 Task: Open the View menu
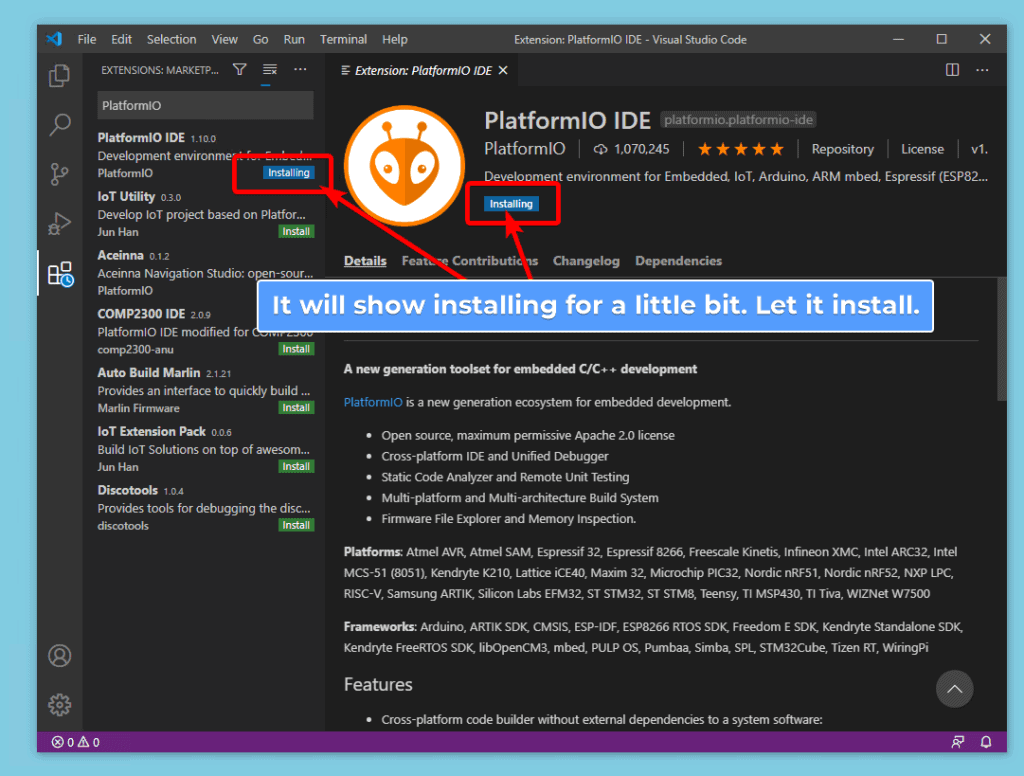tap(225, 39)
